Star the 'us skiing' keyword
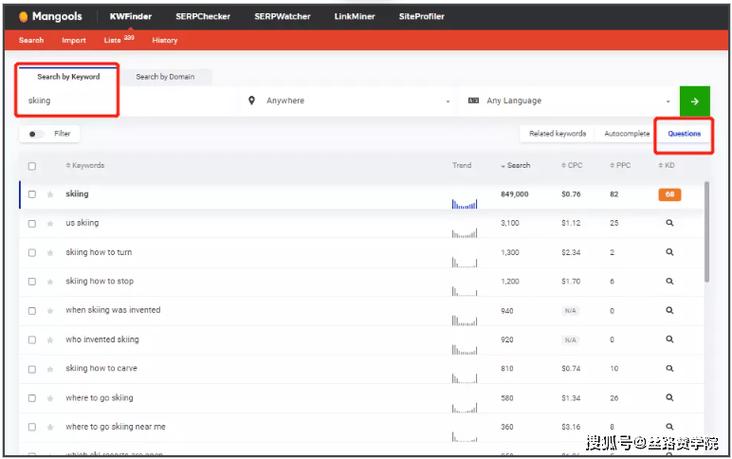This screenshot has width=732, height=459. pyautogui.click(x=50, y=224)
